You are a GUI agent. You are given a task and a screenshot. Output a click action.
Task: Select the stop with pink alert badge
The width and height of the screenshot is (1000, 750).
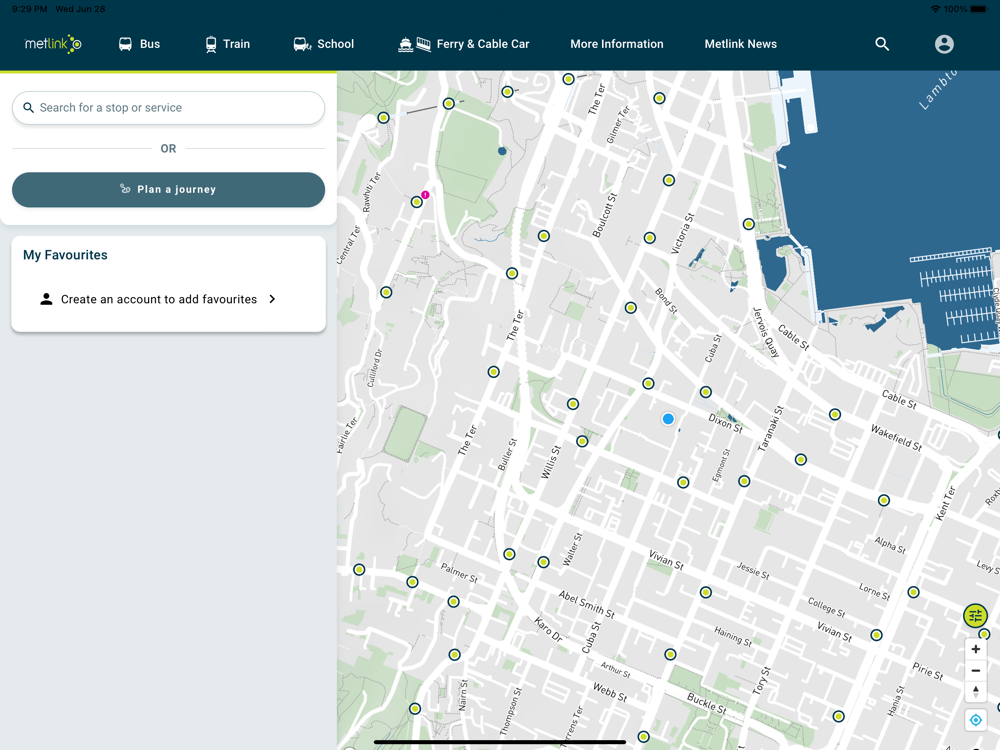point(417,202)
